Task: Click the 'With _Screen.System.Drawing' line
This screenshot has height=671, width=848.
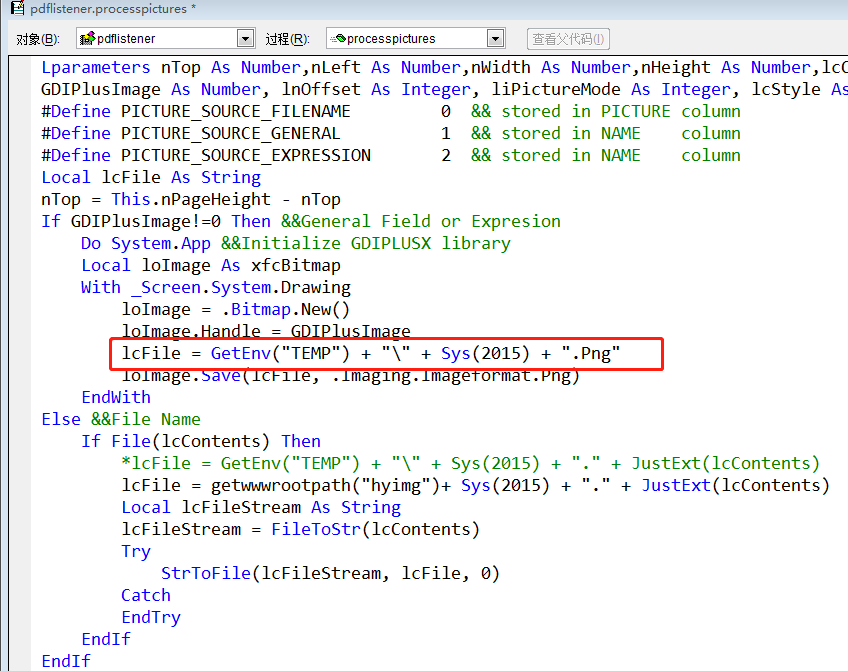Action: tap(216, 288)
